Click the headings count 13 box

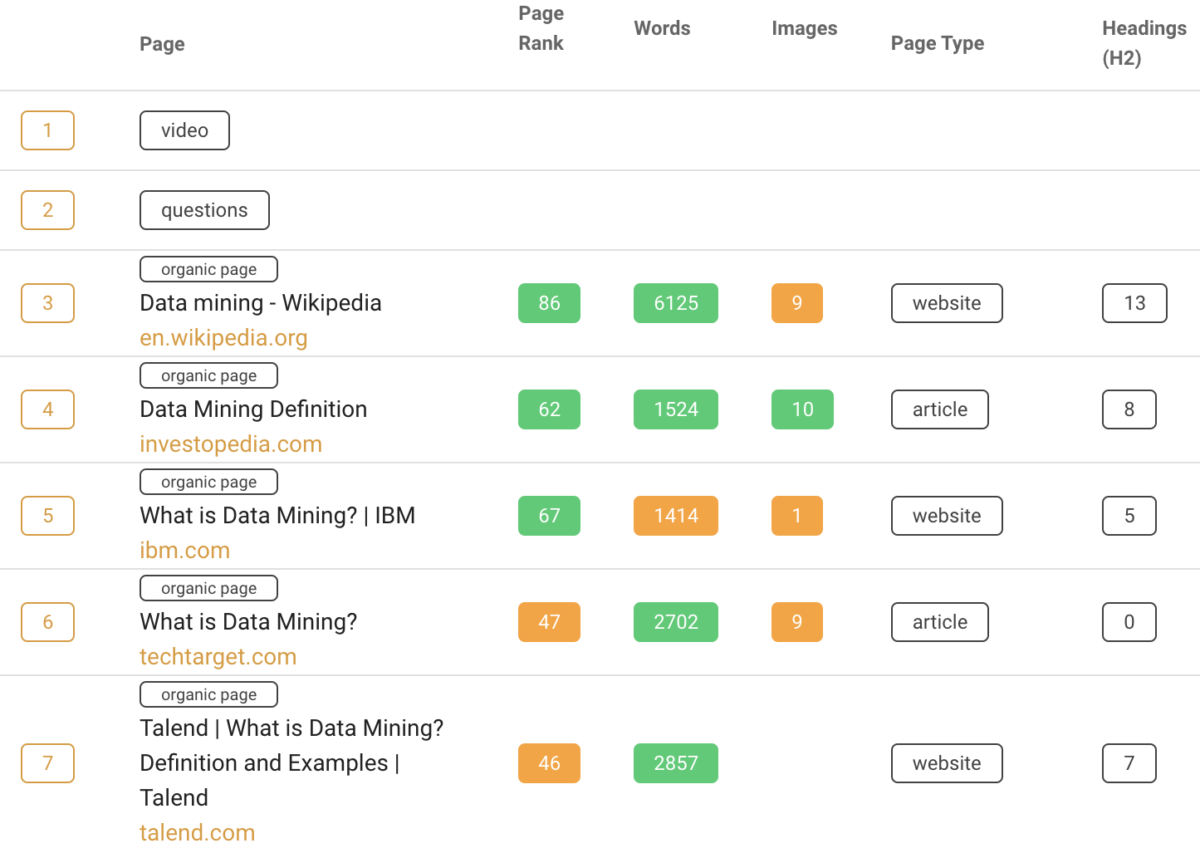coord(1134,303)
